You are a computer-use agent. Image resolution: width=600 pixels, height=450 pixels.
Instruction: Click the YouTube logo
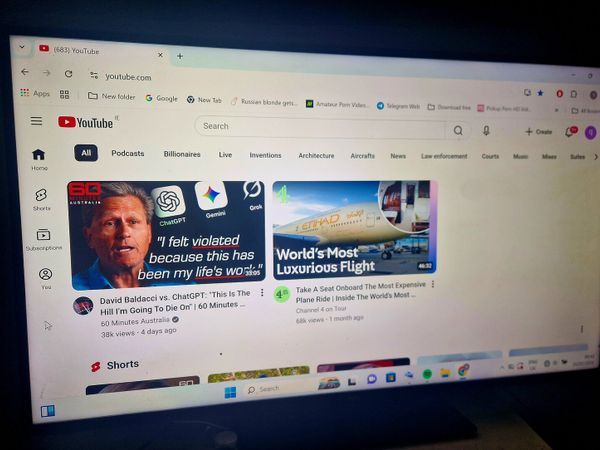point(86,122)
